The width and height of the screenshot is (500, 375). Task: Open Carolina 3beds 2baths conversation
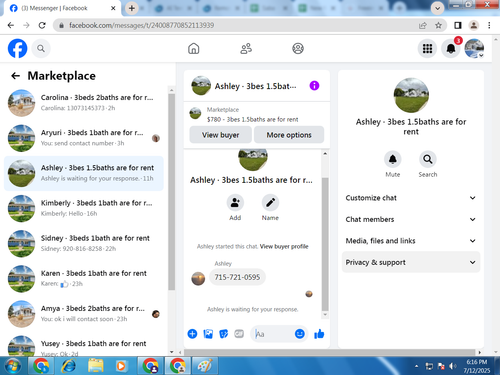point(84,103)
